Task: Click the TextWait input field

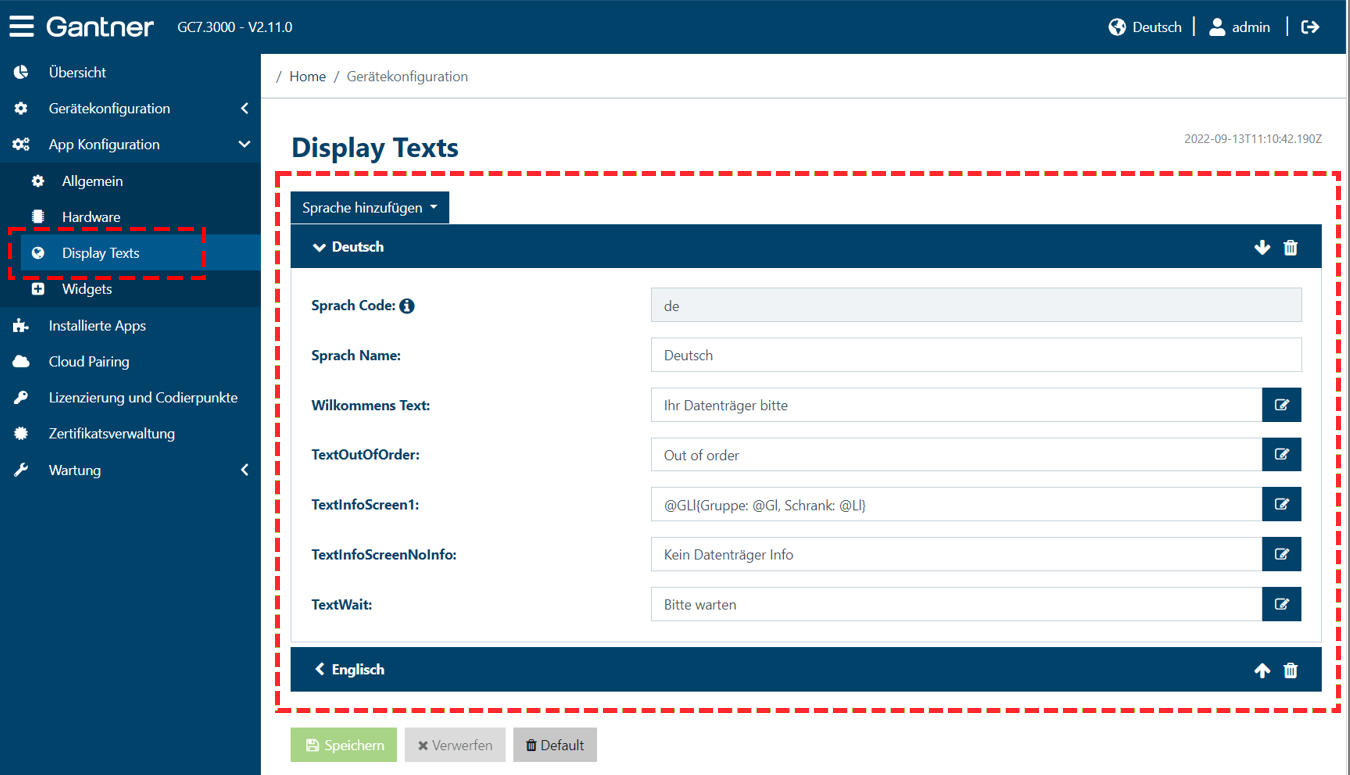Action: 956,604
